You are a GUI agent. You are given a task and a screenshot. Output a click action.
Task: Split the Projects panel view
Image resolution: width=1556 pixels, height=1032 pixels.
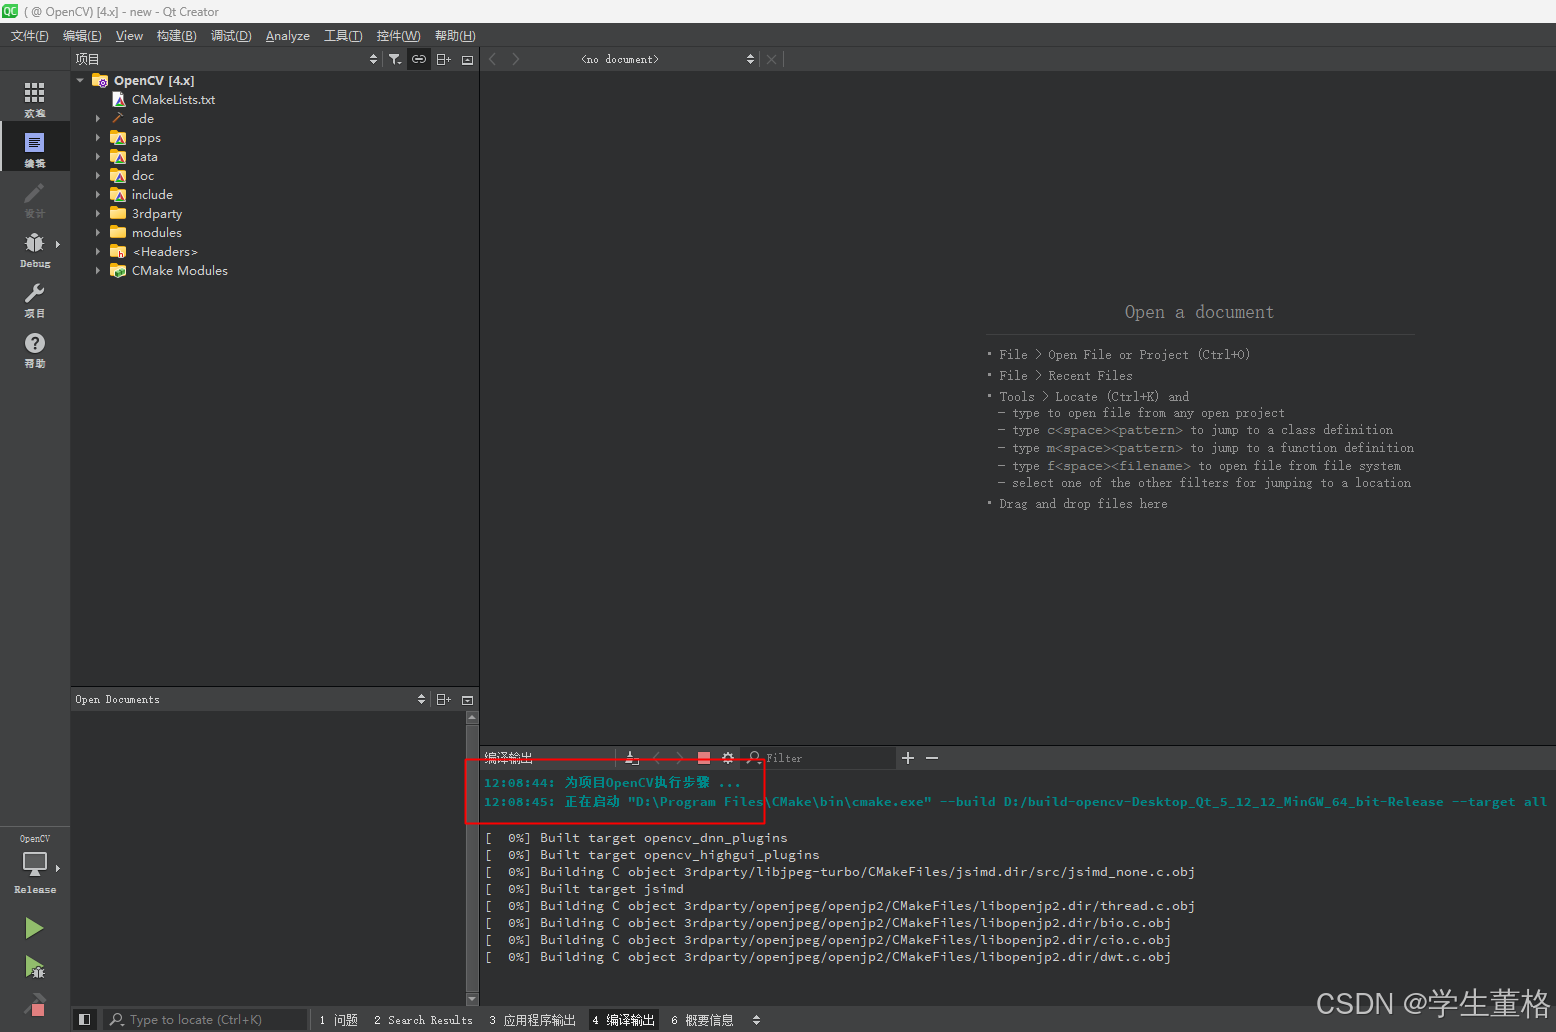(443, 59)
